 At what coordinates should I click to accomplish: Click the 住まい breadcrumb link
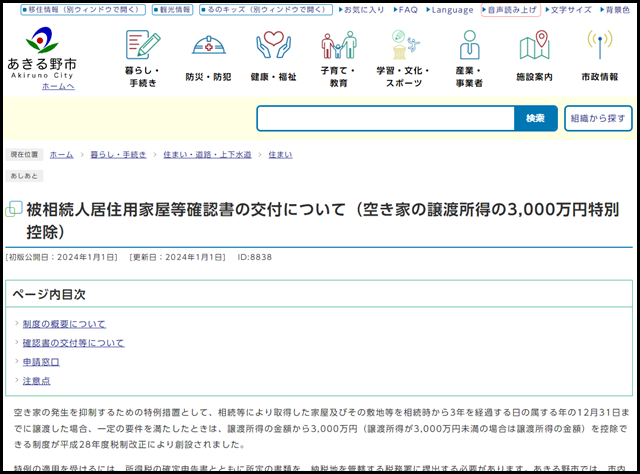pyautogui.click(x=280, y=155)
